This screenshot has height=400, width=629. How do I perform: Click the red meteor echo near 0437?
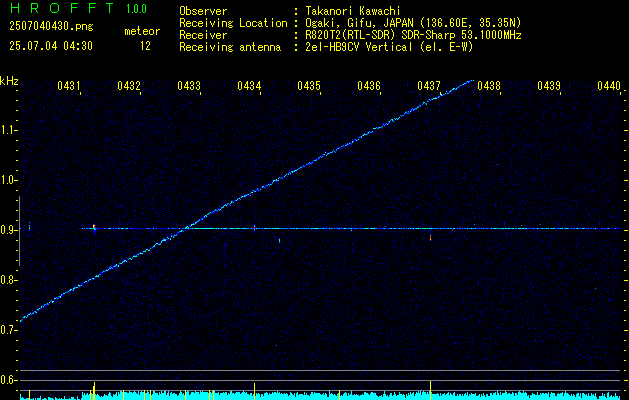tap(430, 238)
